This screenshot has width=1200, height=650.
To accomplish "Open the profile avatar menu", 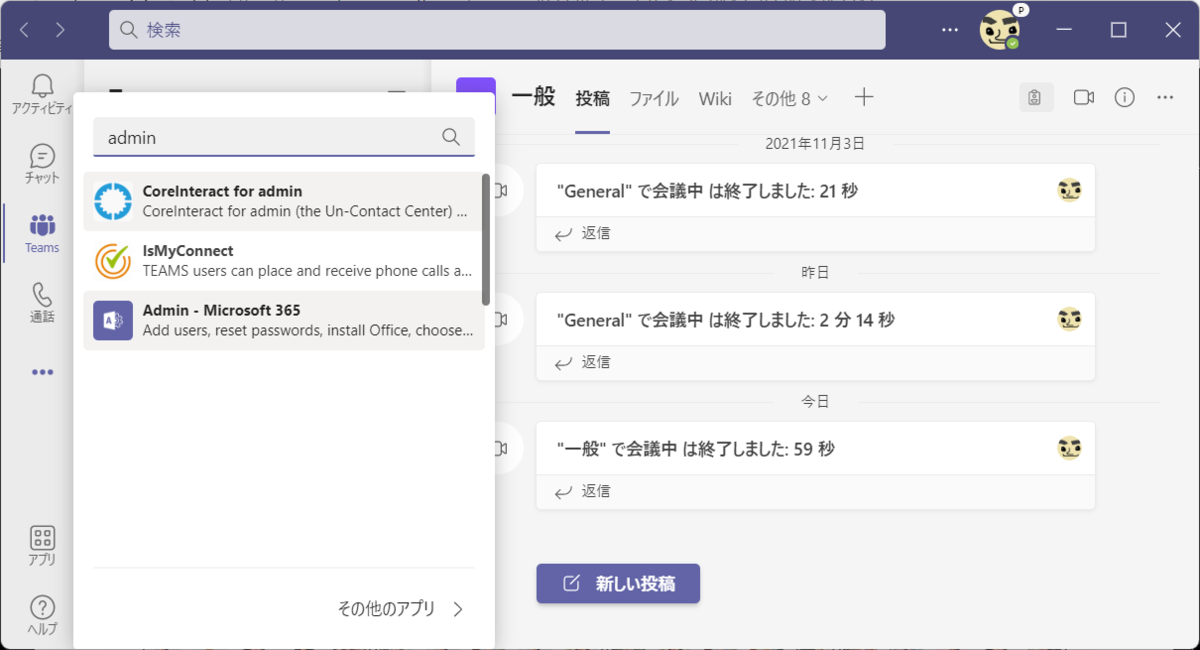I will (x=999, y=30).
